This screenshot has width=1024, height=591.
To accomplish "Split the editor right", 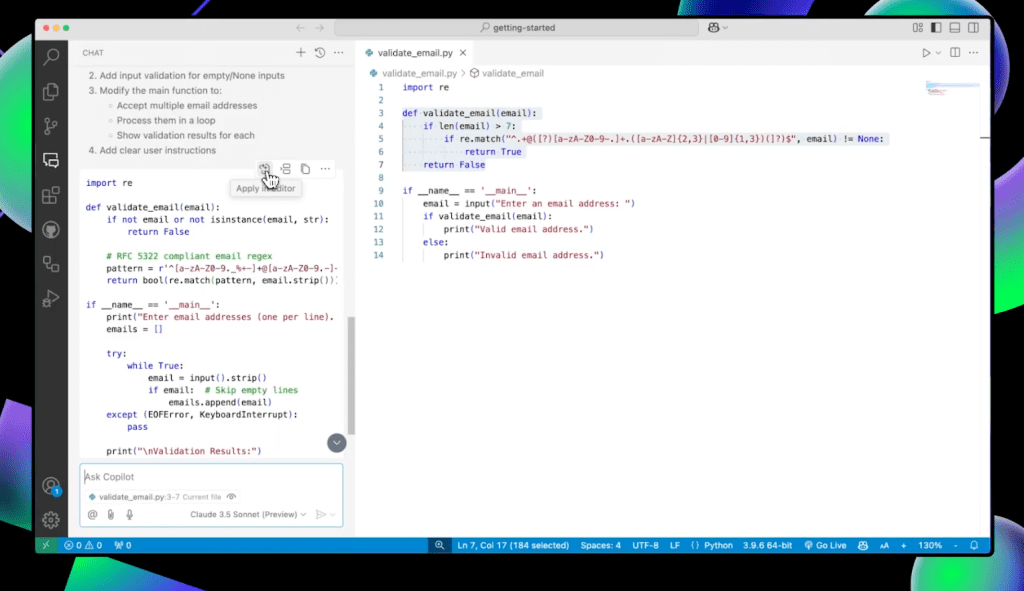I will click(x=955, y=52).
